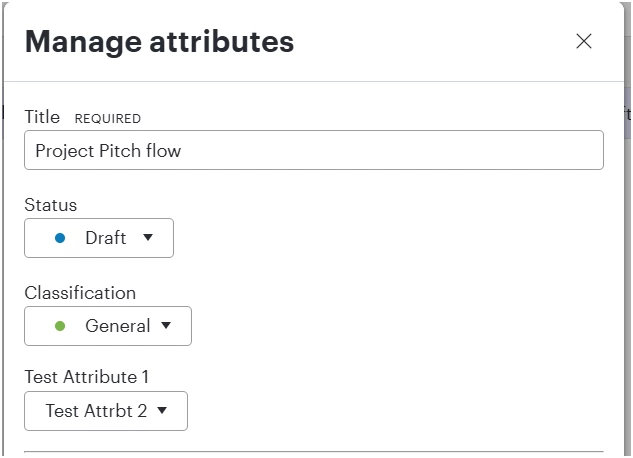Image resolution: width=633 pixels, height=458 pixels.
Task: Select the Draft text in Status
Action: pos(106,238)
